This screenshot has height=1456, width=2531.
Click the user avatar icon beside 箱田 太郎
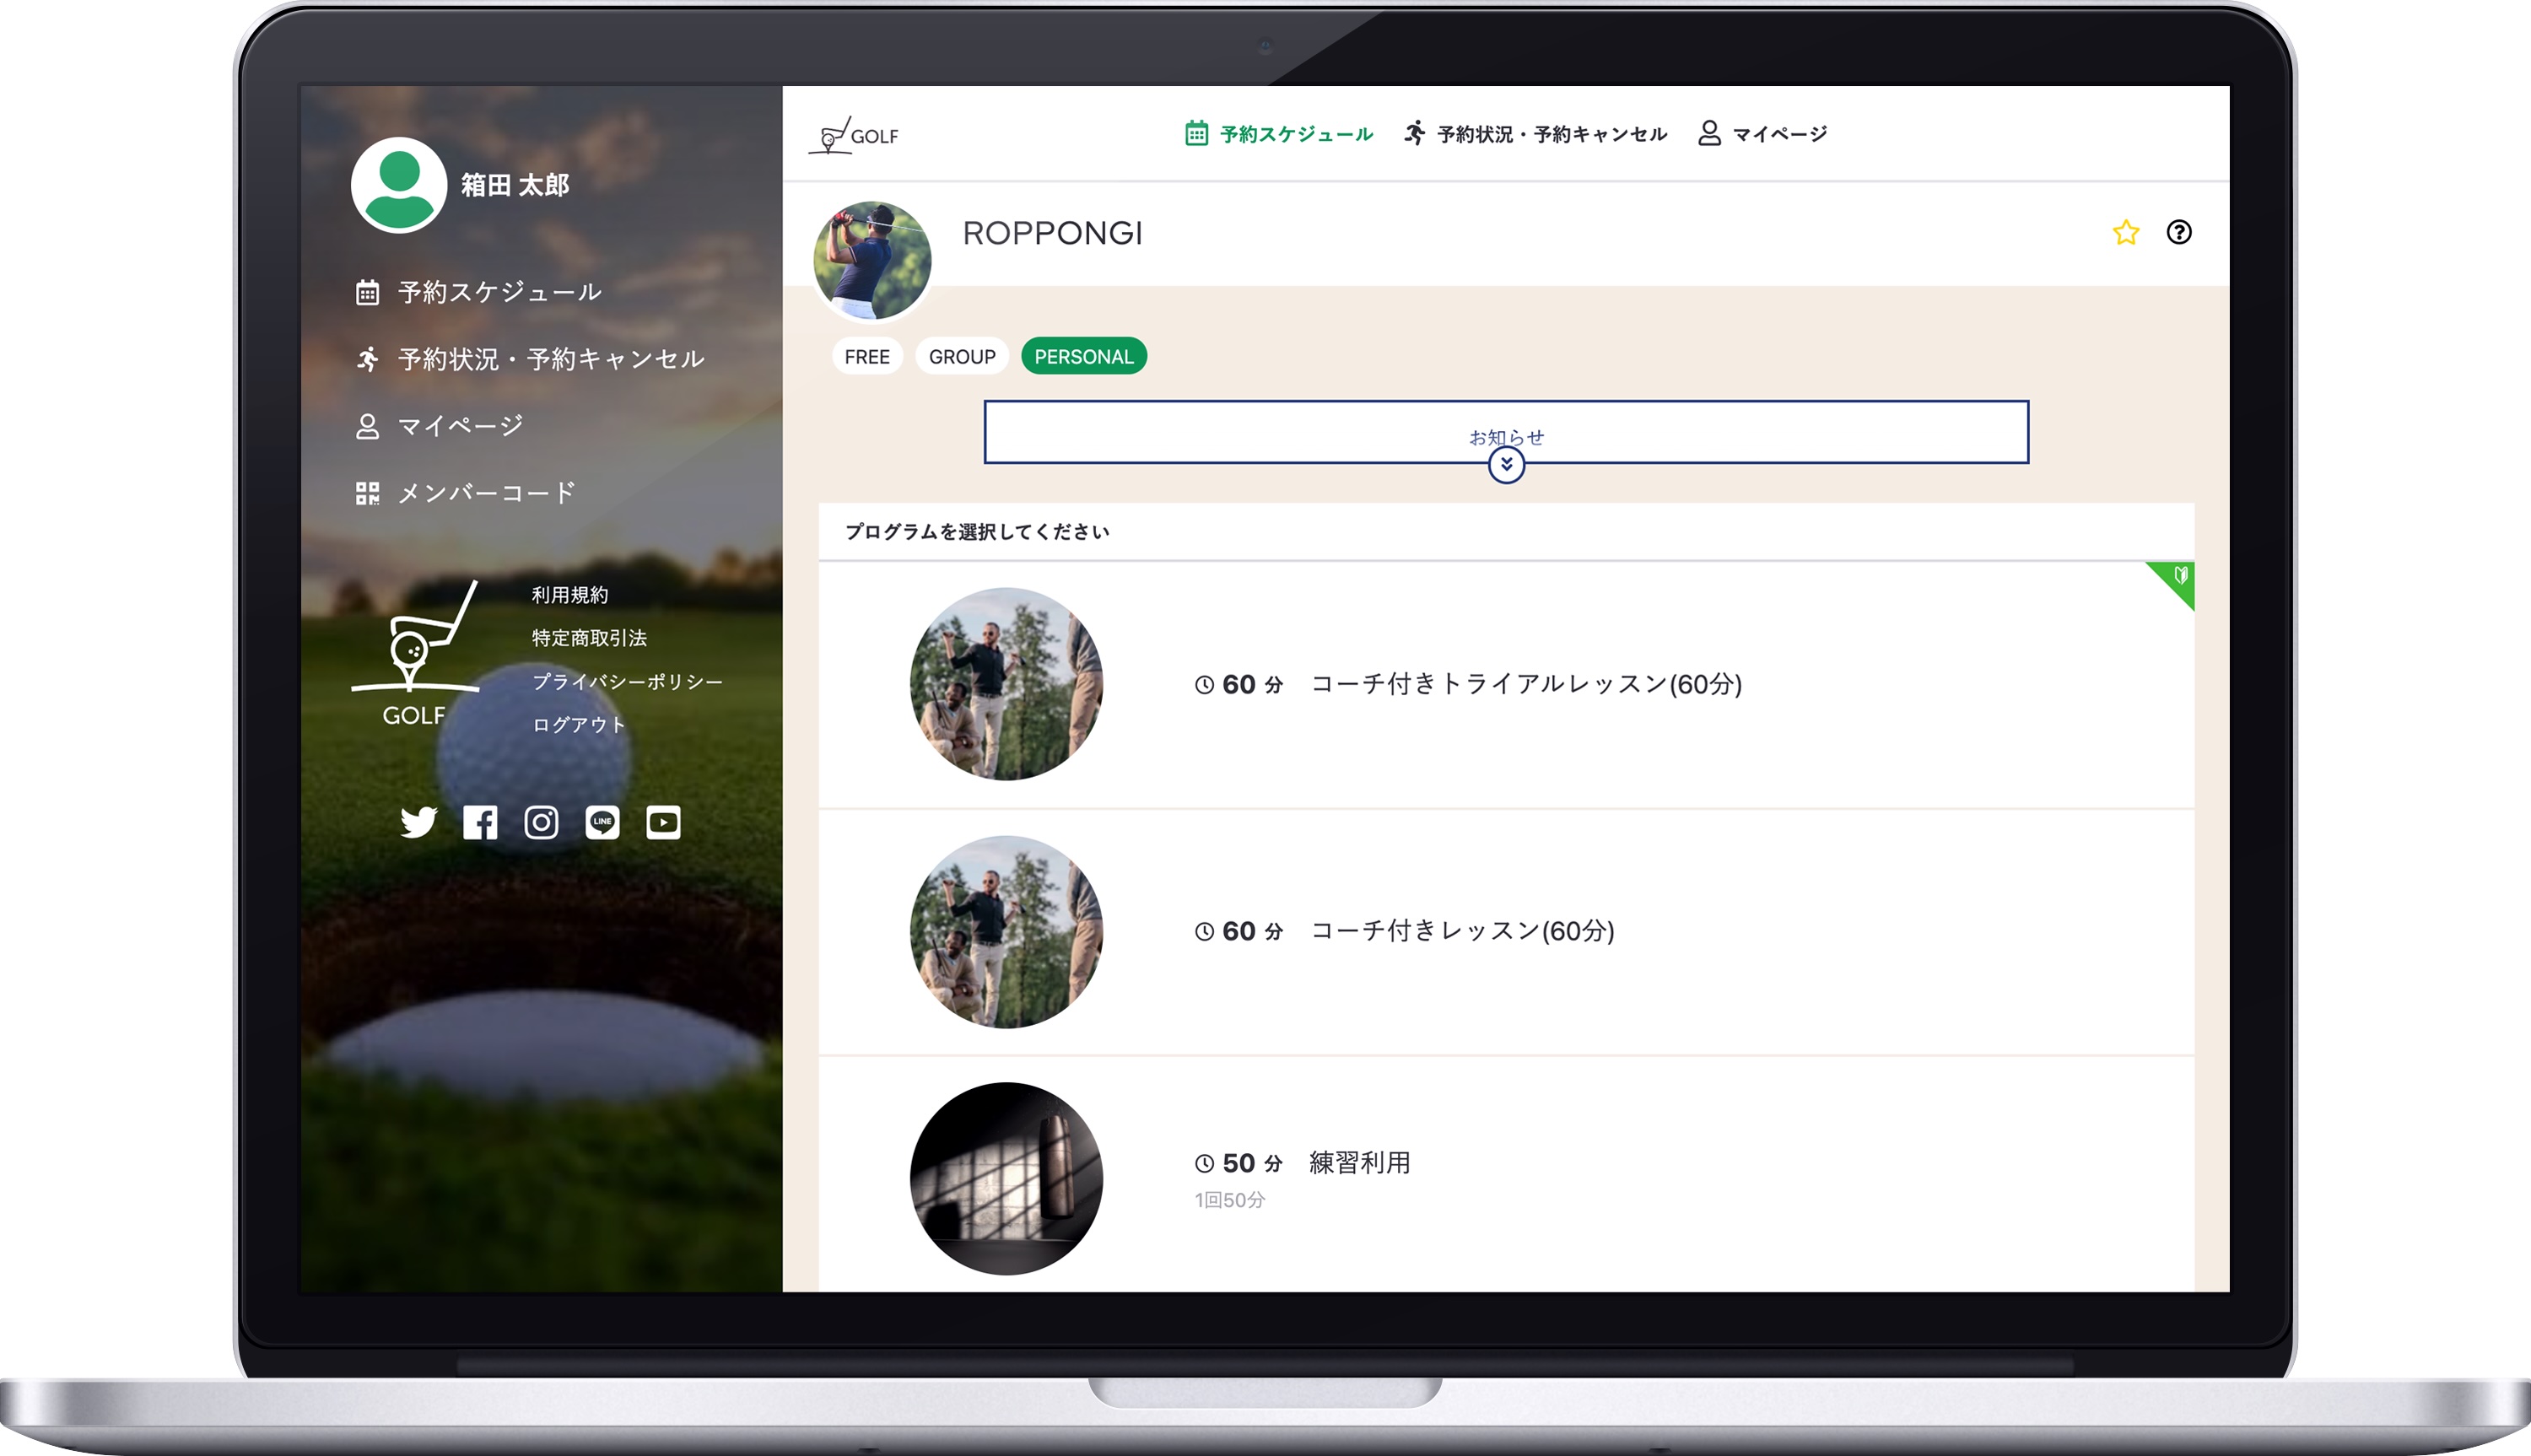click(x=399, y=185)
